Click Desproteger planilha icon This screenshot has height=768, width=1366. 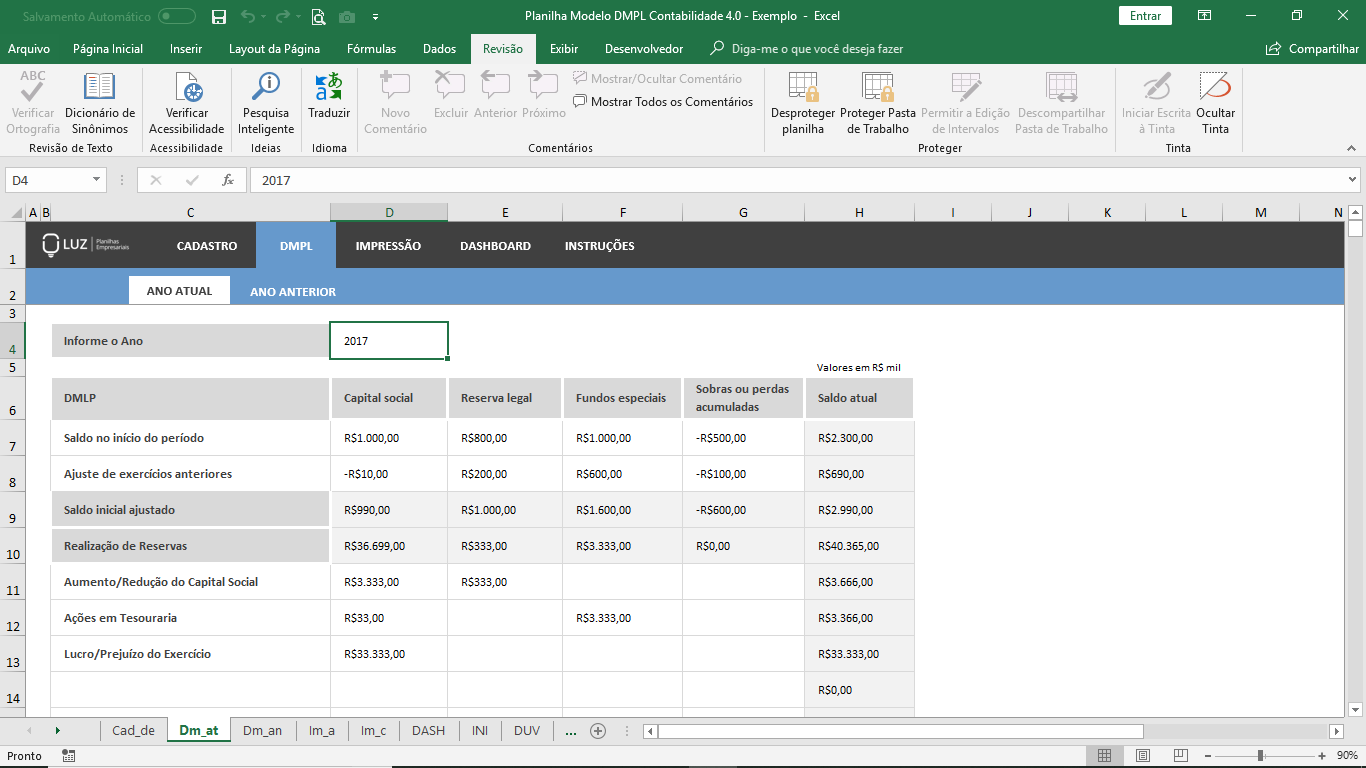pyautogui.click(x=802, y=88)
